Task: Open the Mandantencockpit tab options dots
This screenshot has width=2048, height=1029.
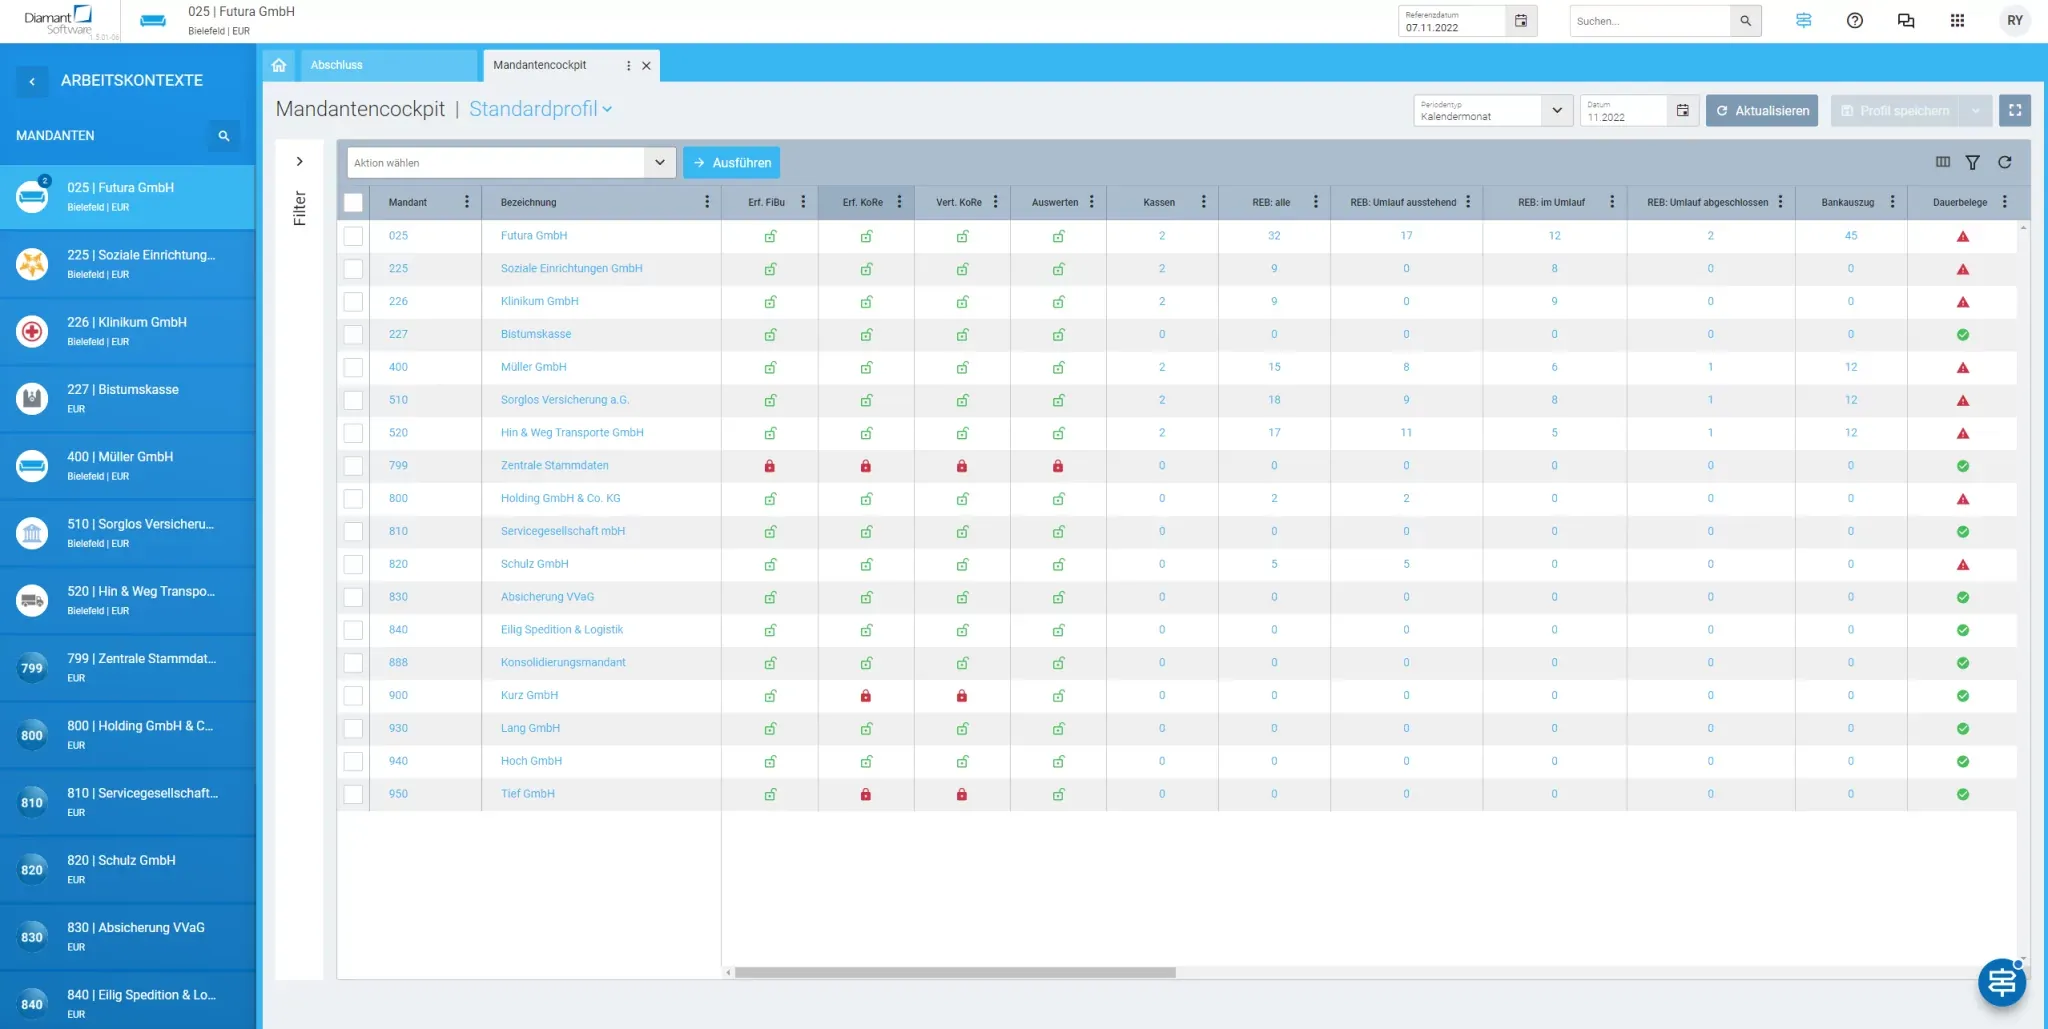Action: coord(628,66)
